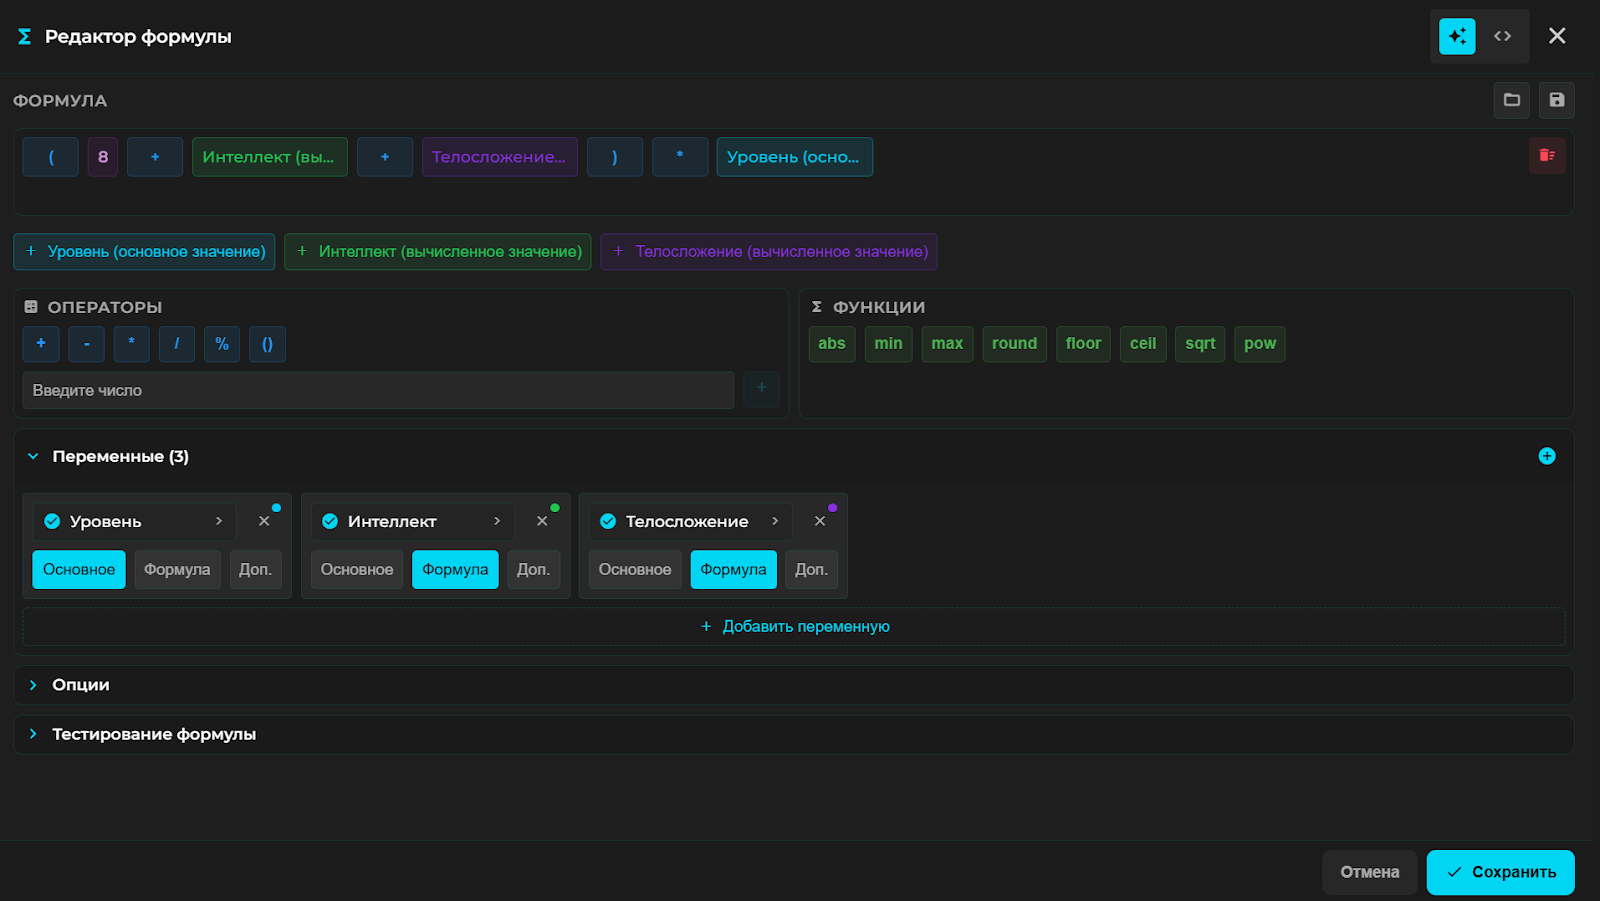1600x901 pixels.
Task: Open saved formulas folder icon
Action: click(x=1511, y=100)
